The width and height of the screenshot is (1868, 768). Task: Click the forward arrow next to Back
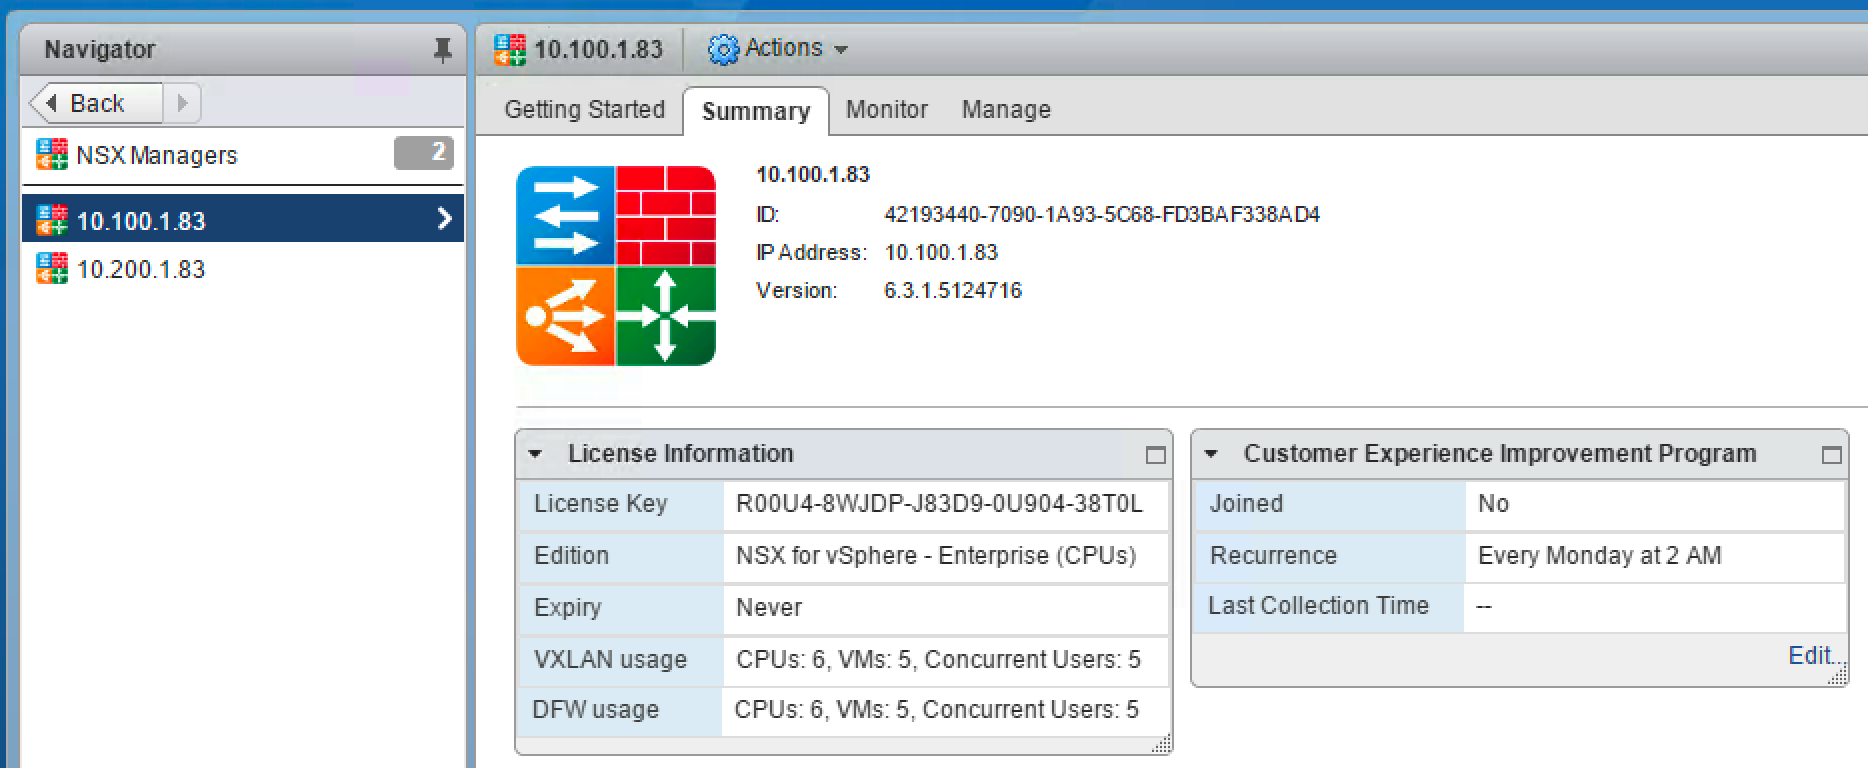pos(182,103)
